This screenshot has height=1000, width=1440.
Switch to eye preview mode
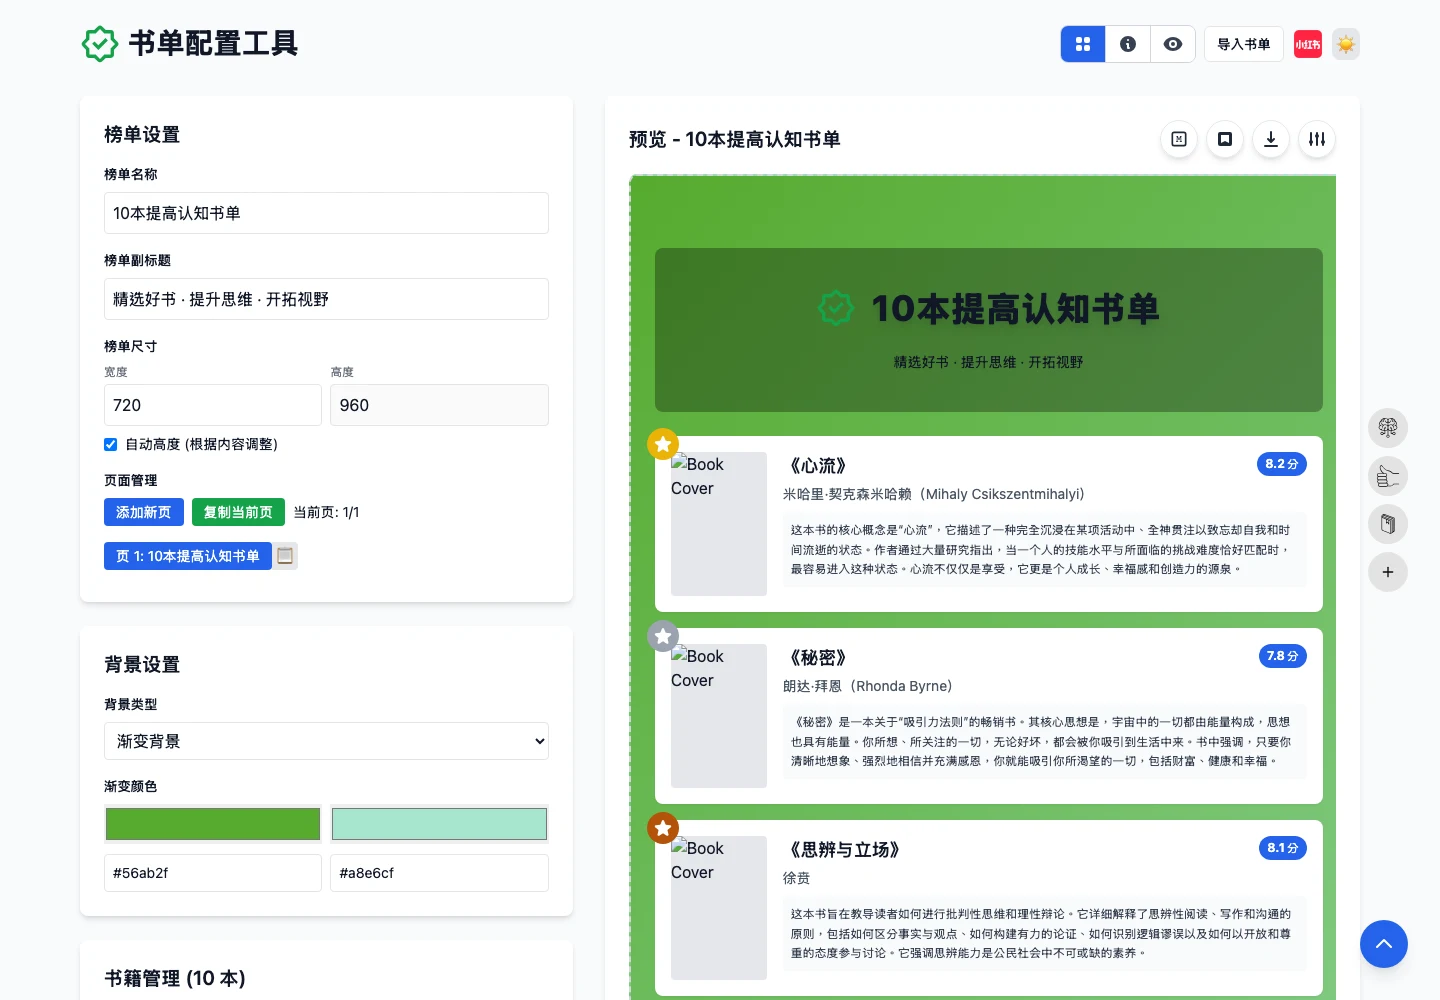[1173, 44]
